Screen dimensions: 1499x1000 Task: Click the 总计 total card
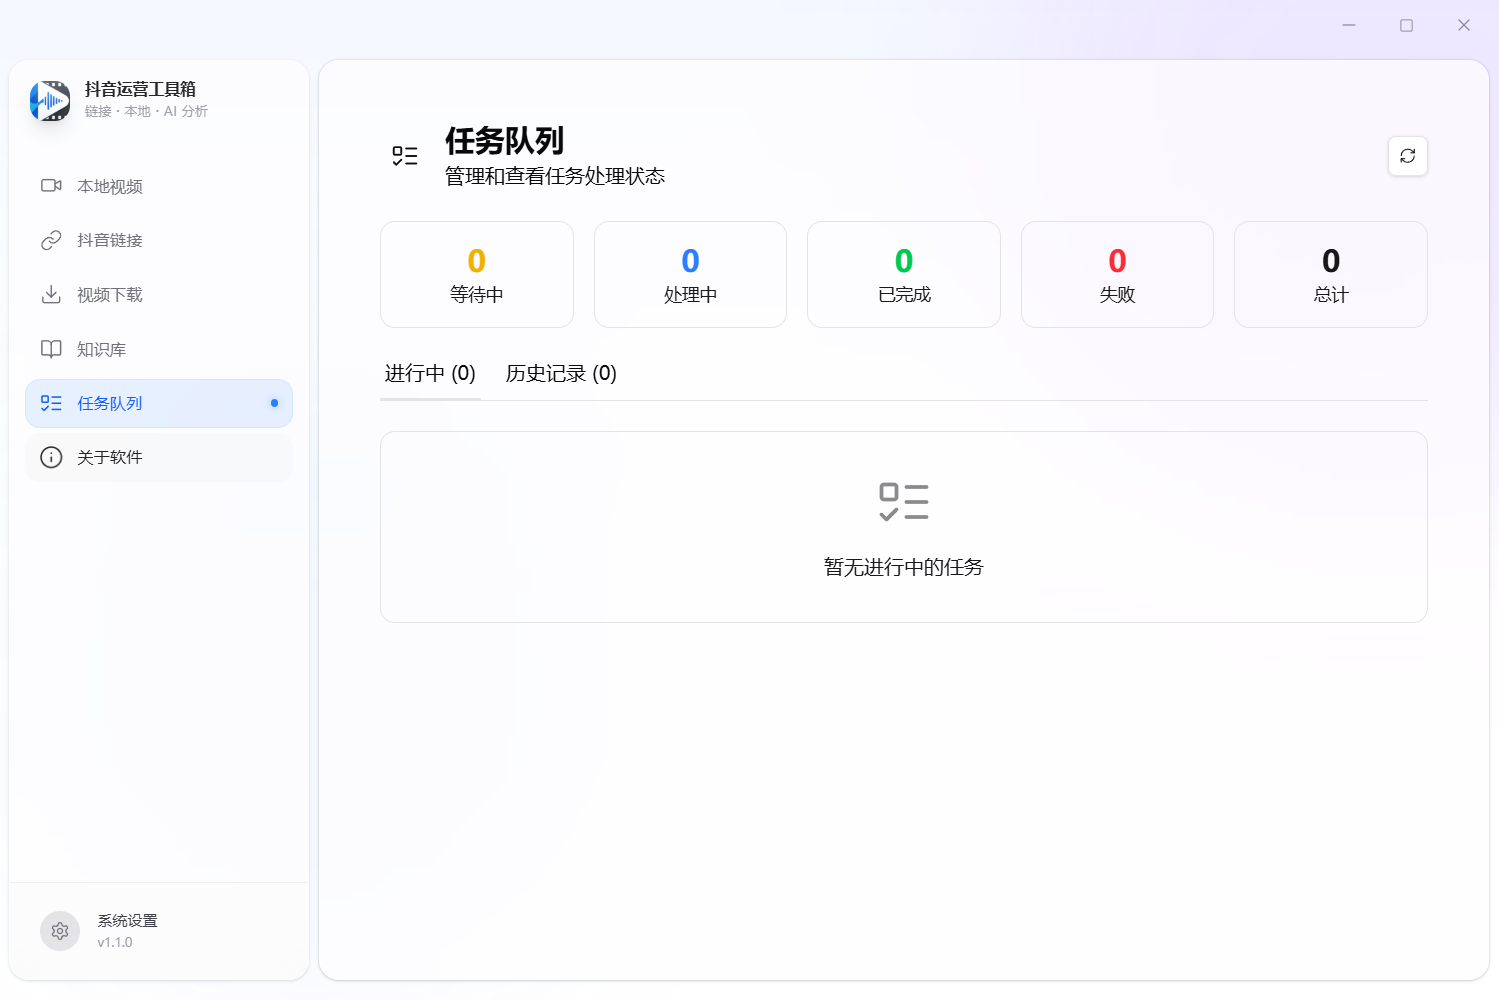tap(1330, 275)
